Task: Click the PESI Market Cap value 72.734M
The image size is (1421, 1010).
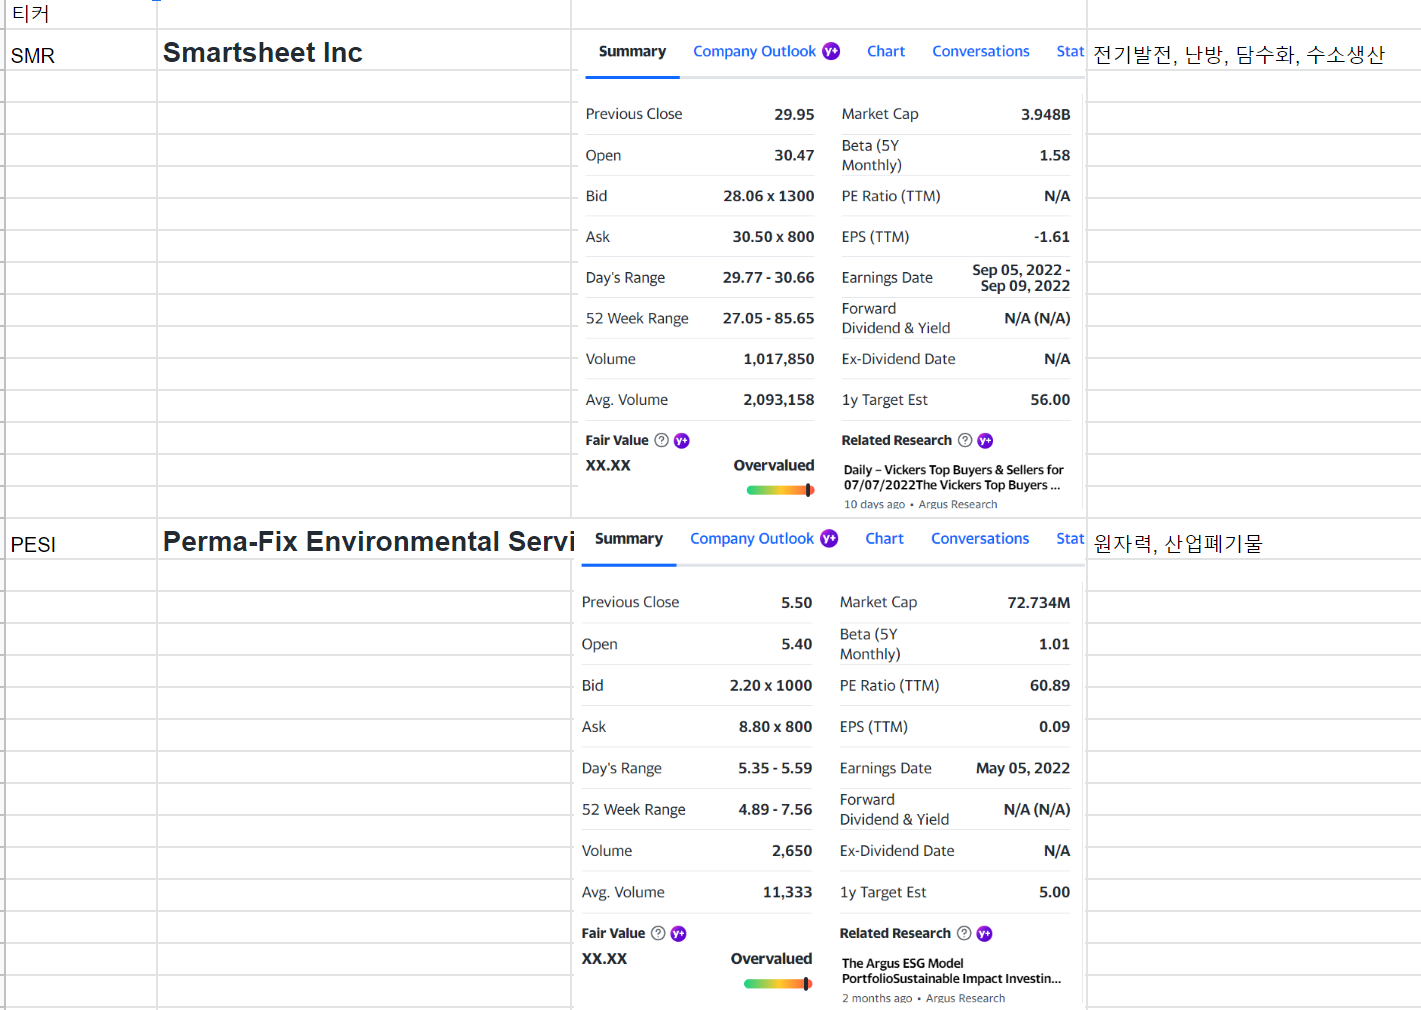Action: 1038,602
